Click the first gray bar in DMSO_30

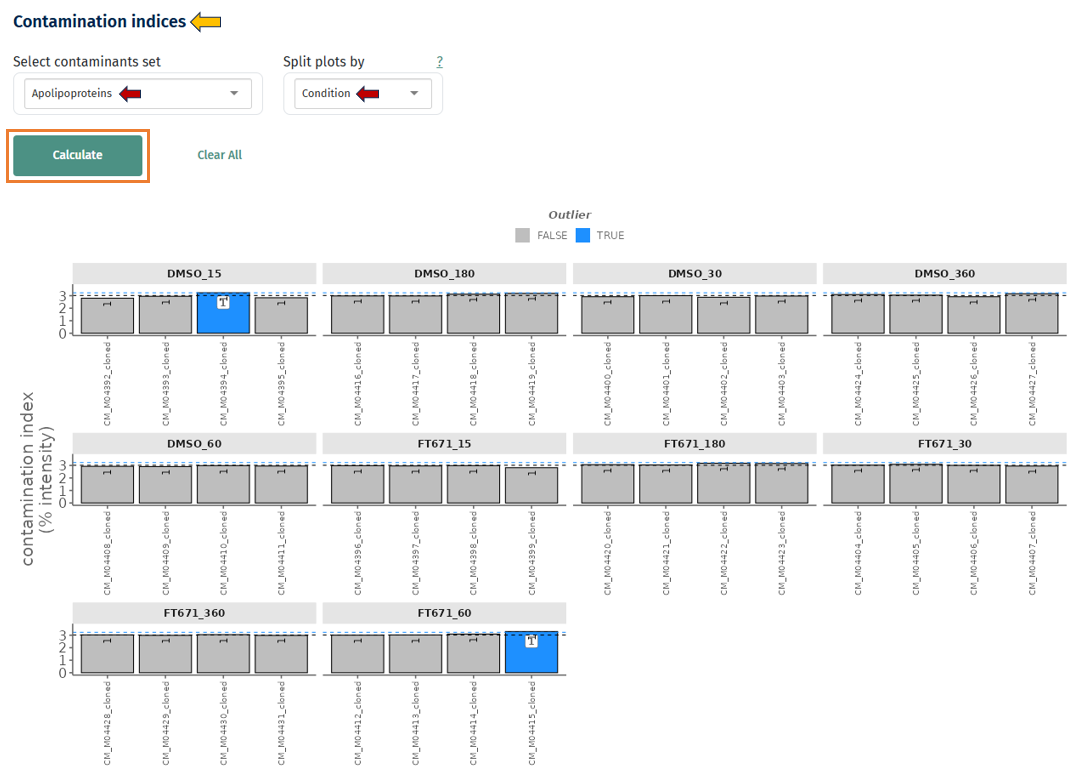607,315
